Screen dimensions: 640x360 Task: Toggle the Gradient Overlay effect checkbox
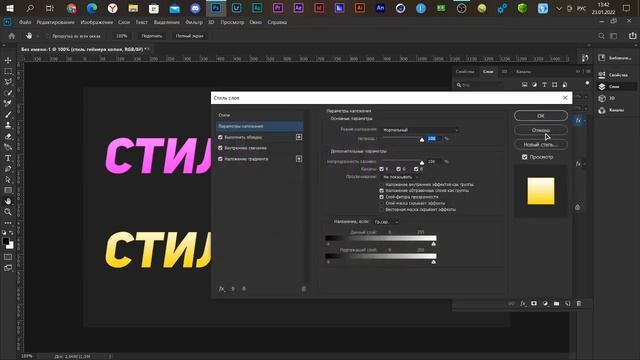pyautogui.click(x=220, y=159)
